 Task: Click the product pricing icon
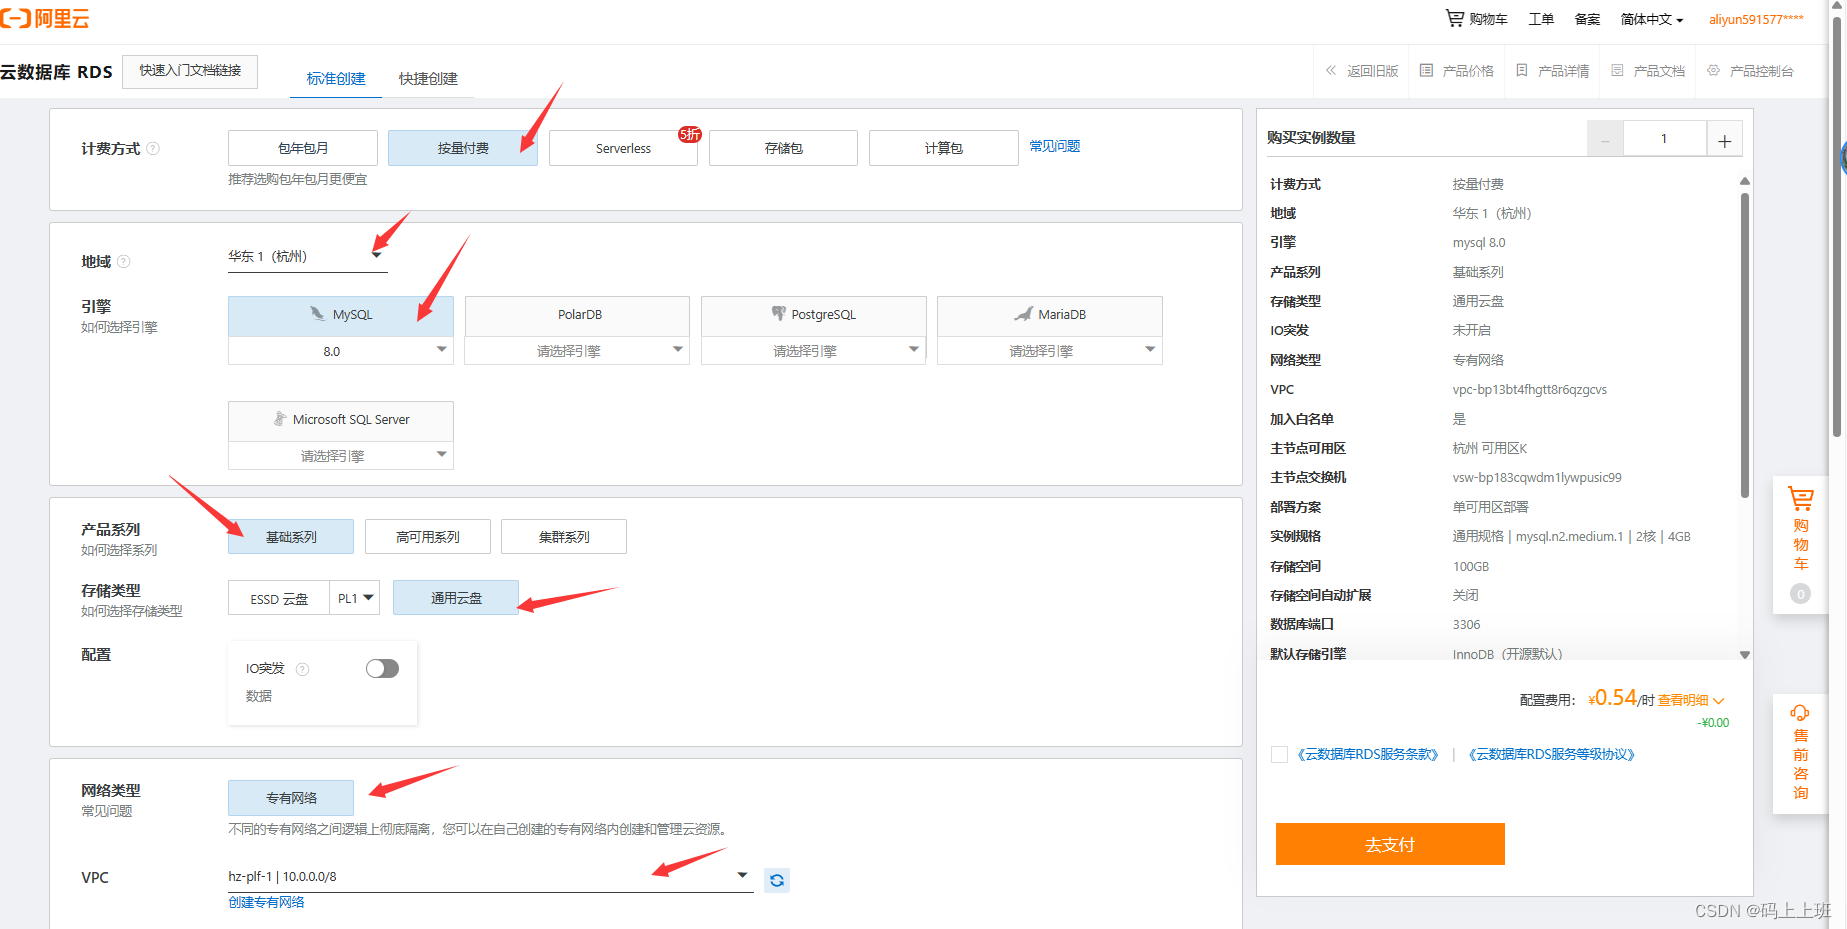click(1427, 70)
